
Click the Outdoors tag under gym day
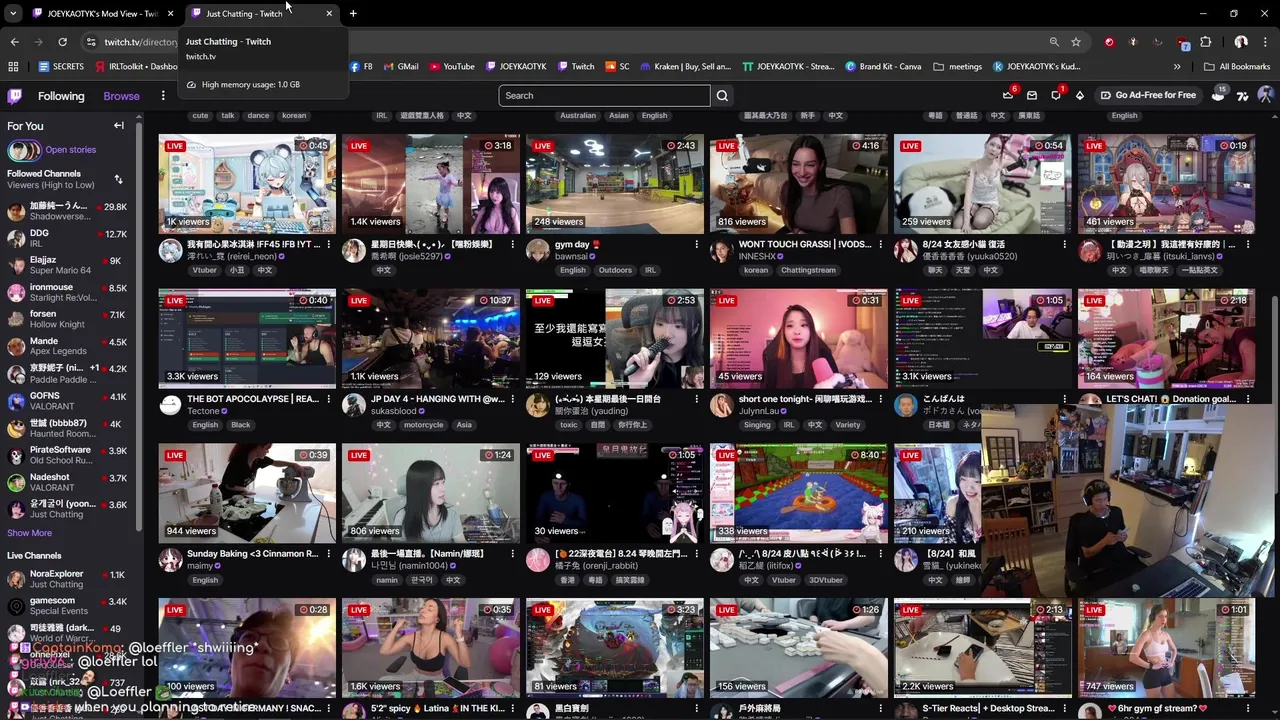click(615, 270)
